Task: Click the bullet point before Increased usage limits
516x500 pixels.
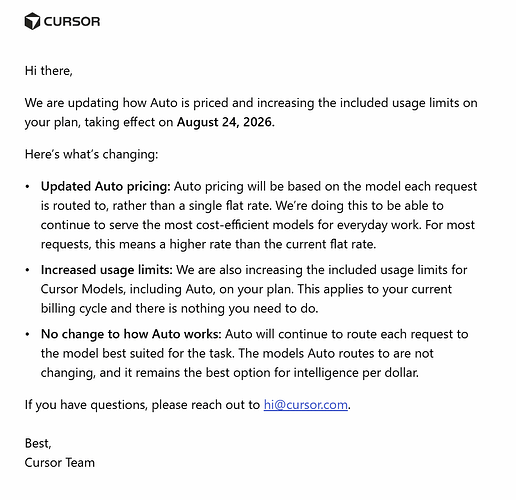Action: pos(28,270)
